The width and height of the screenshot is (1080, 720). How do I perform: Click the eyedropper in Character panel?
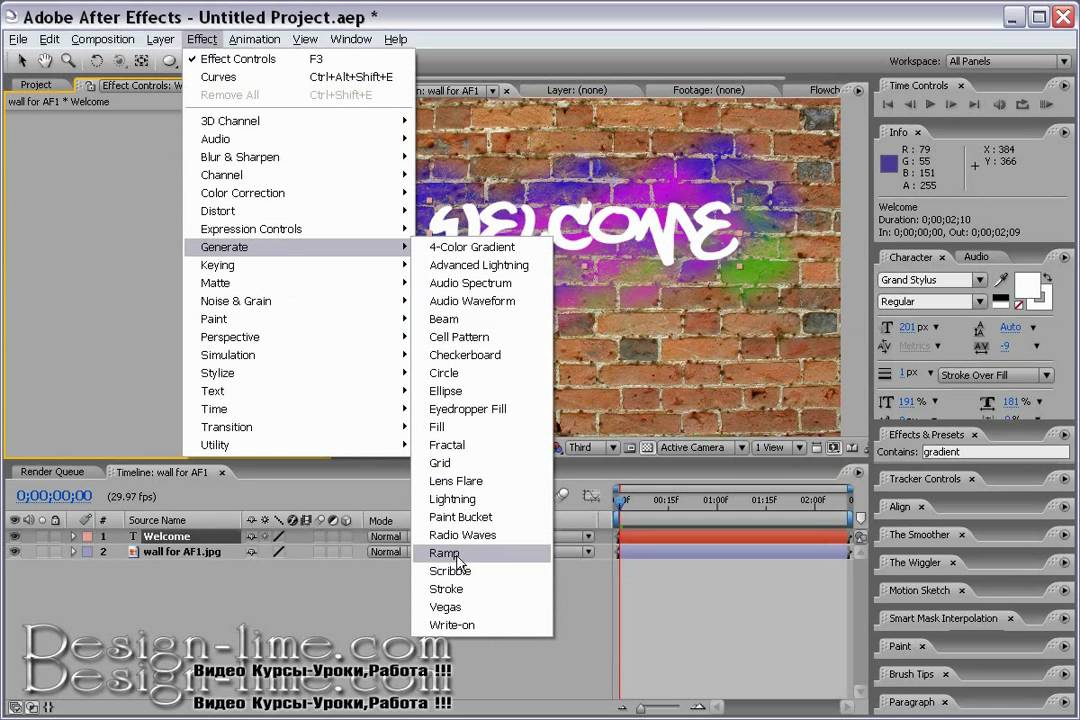[1001, 280]
